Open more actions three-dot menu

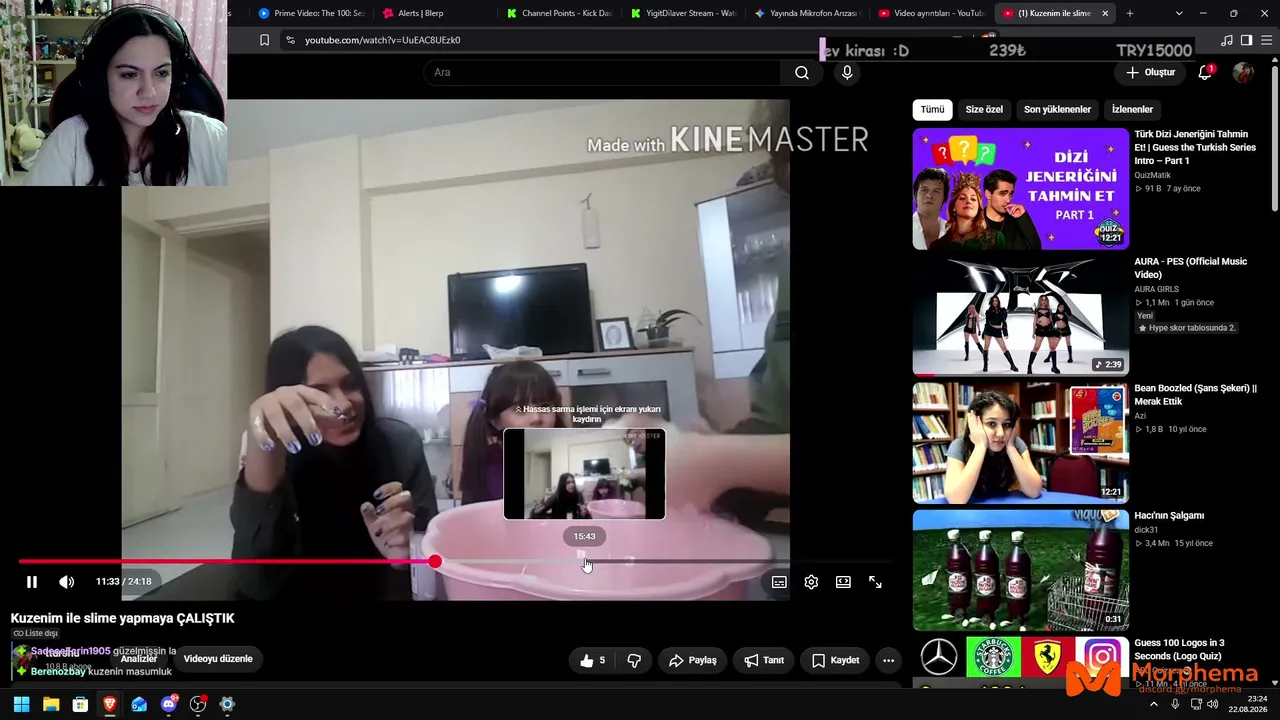[888, 660]
